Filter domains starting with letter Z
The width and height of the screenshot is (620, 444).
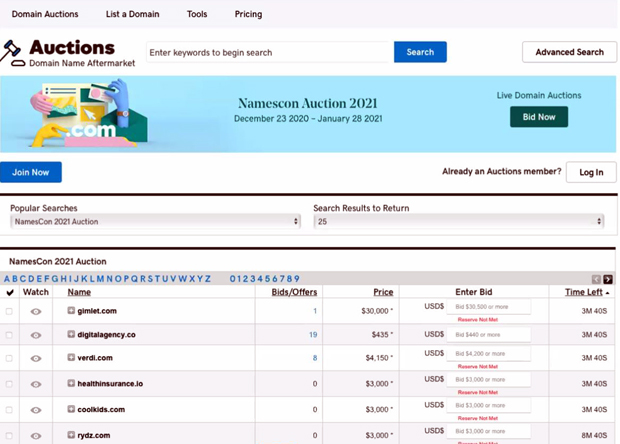208,279
